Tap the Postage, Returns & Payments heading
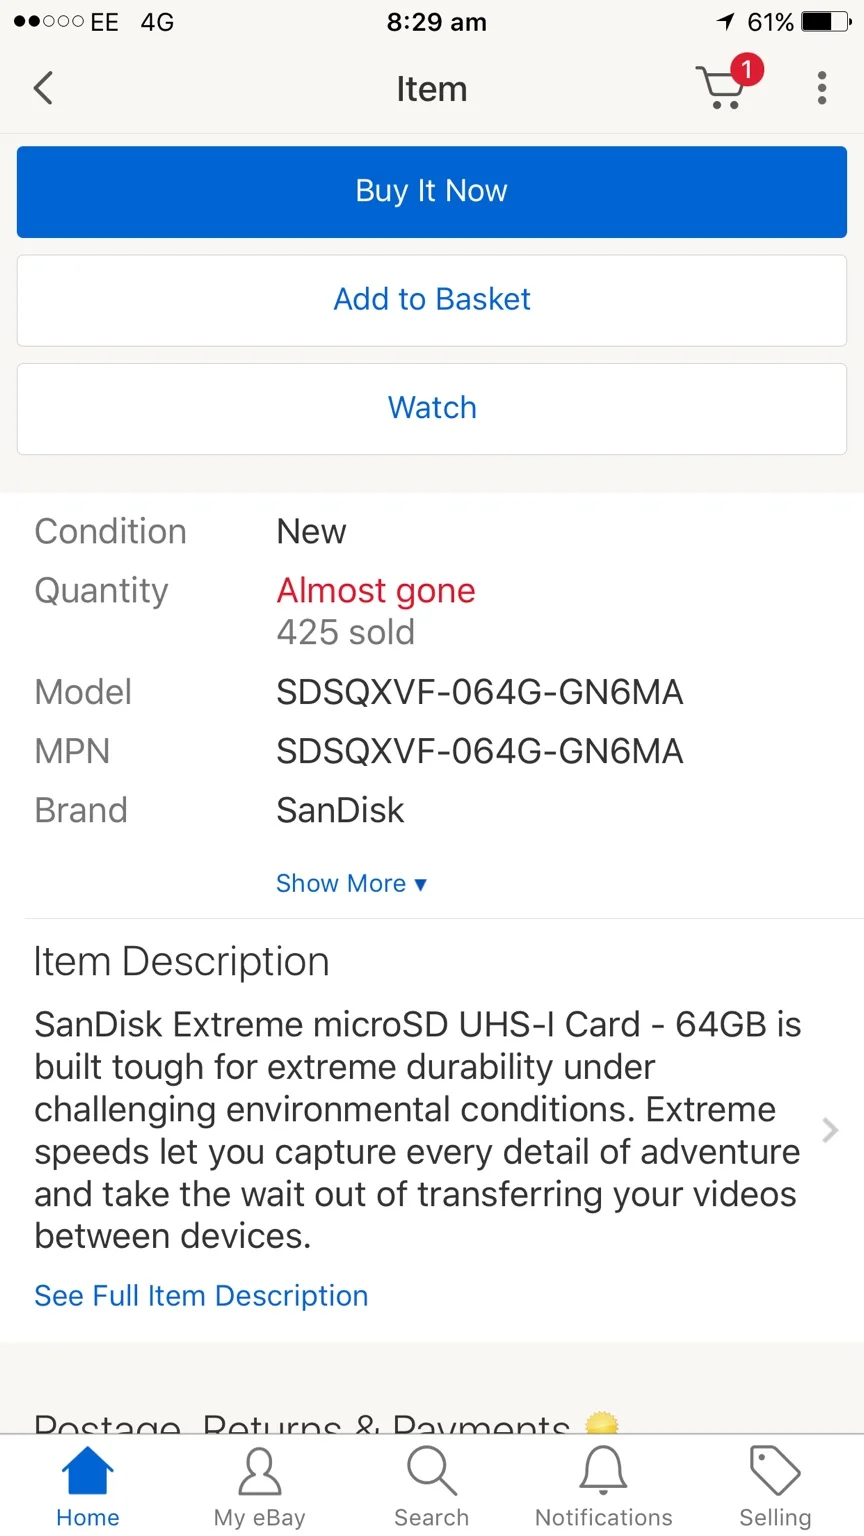Image resolution: width=864 pixels, height=1536 pixels. pyautogui.click(x=302, y=1424)
